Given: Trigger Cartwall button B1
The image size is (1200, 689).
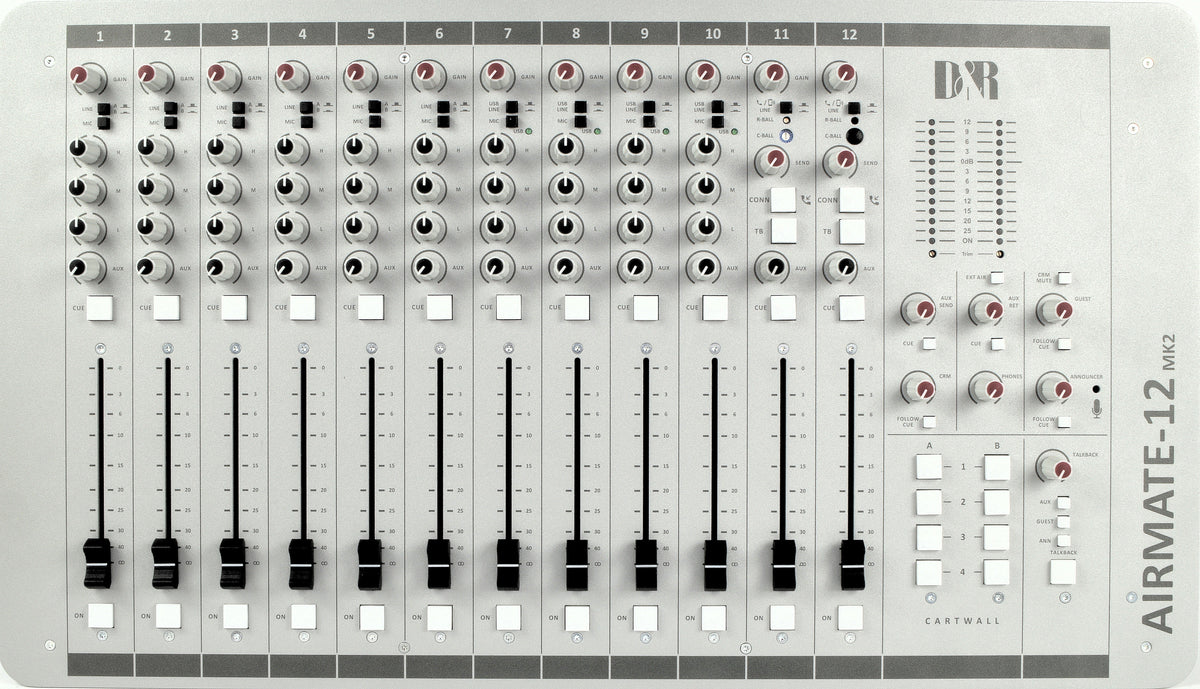Looking at the screenshot, I should pos(996,467).
